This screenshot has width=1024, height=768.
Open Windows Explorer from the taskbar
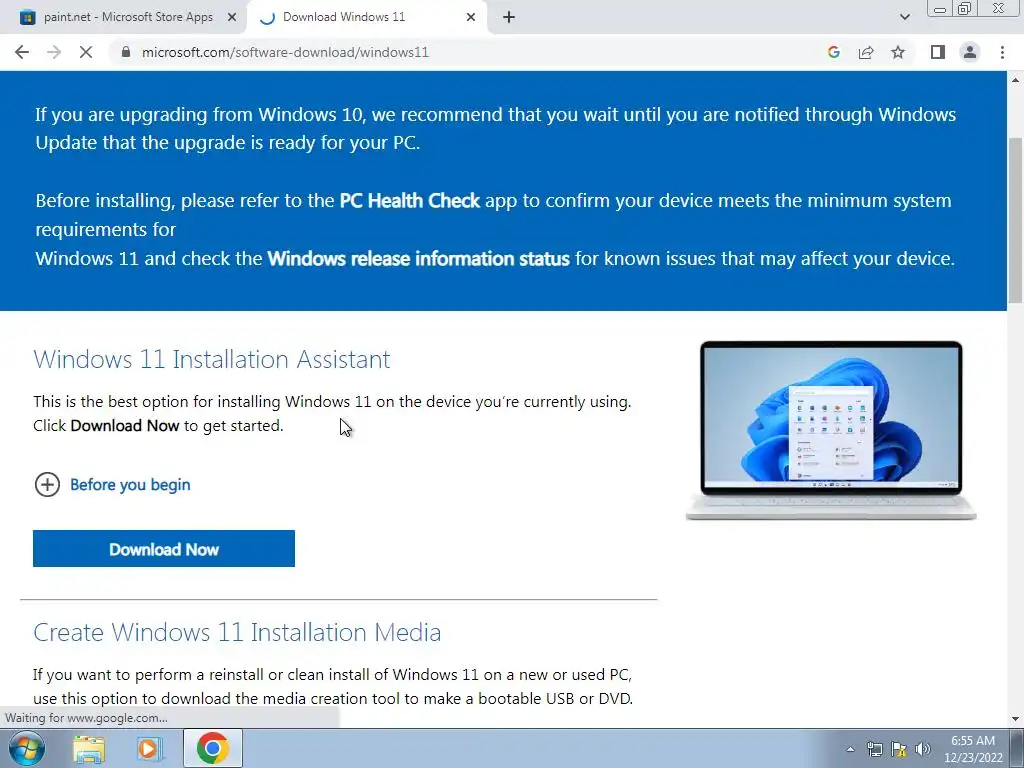89,748
